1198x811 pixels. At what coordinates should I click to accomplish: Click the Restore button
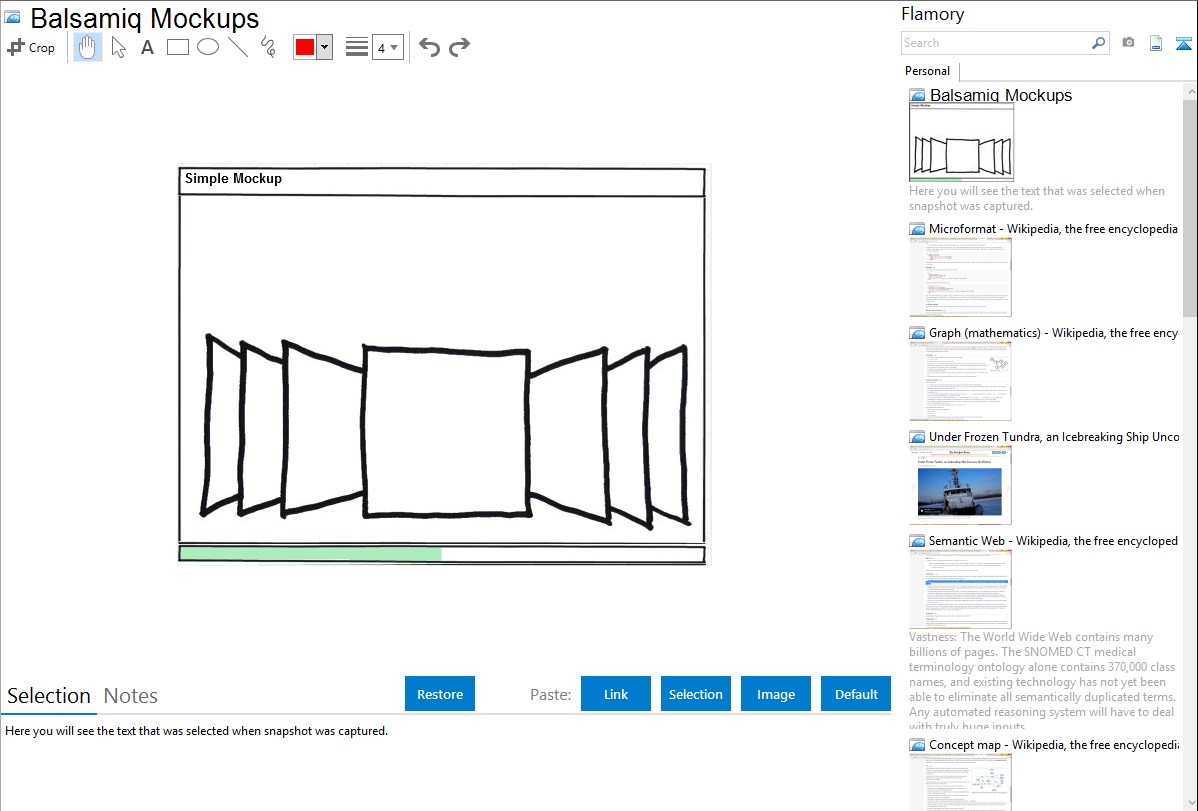[x=440, y=693]
